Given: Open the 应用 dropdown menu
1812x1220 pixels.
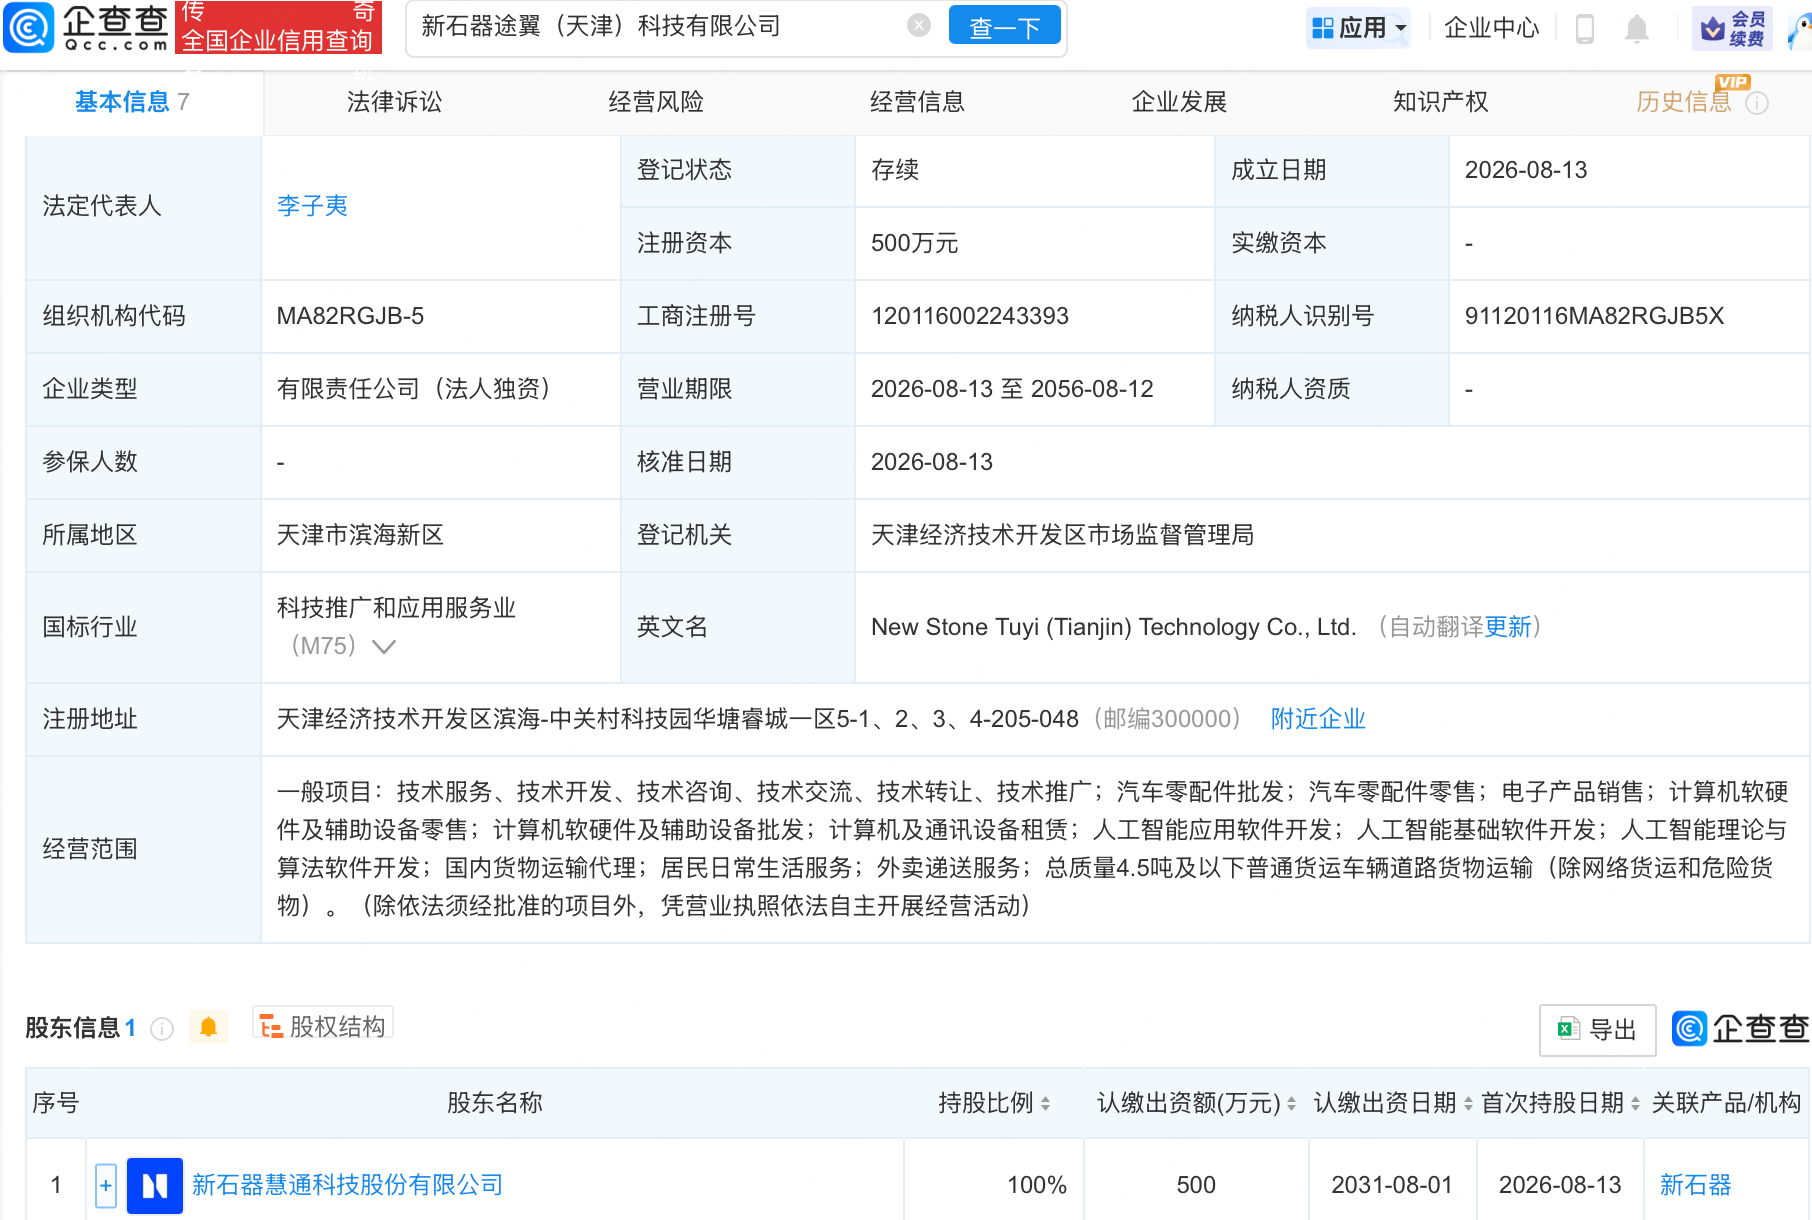Looking at the screenshot, I should [1359, 28].
